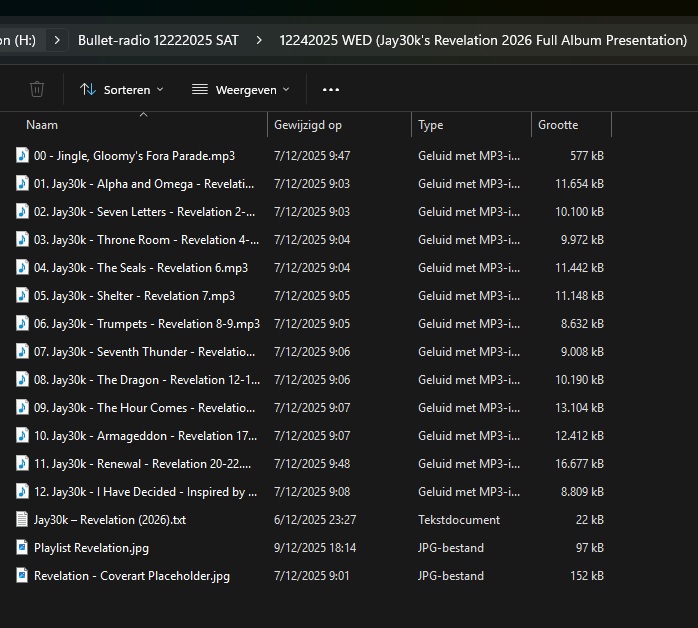Click the size value 8.632 kB

click(582, 324)
